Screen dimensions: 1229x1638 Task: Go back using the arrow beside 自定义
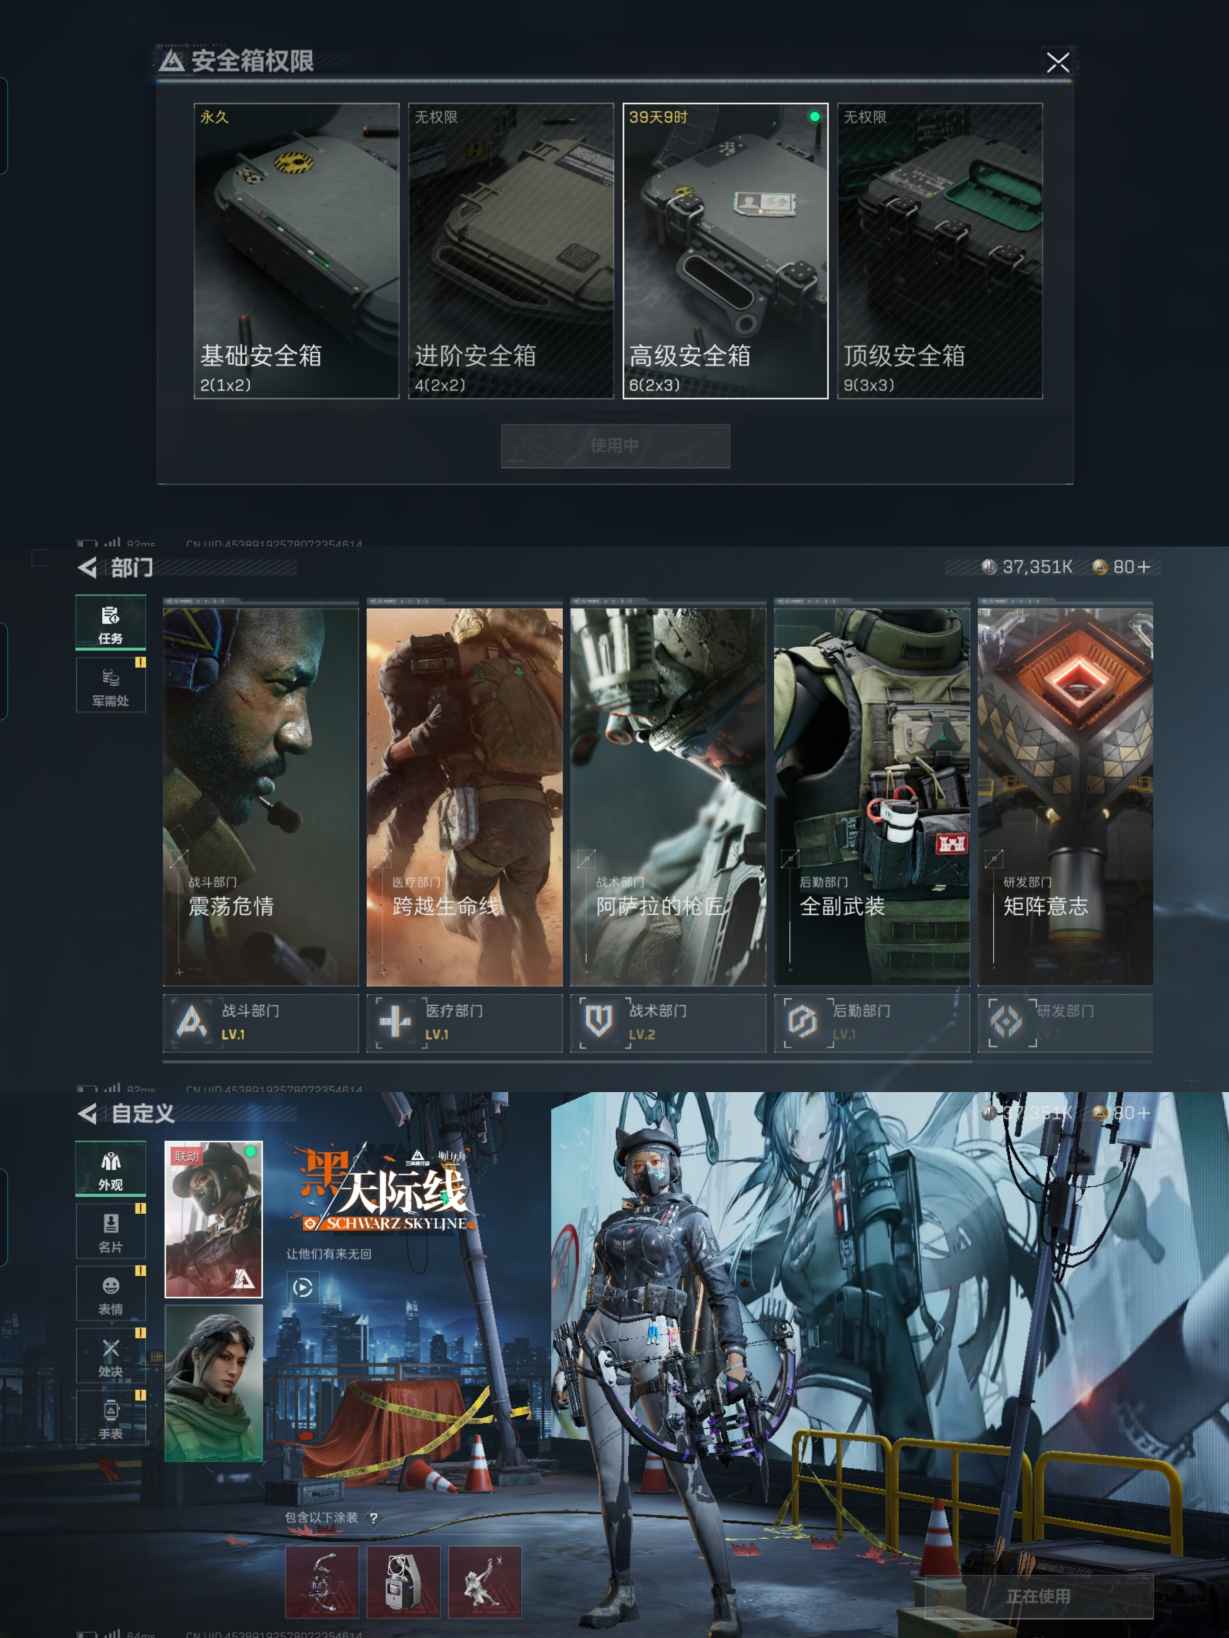(88, 1113)
